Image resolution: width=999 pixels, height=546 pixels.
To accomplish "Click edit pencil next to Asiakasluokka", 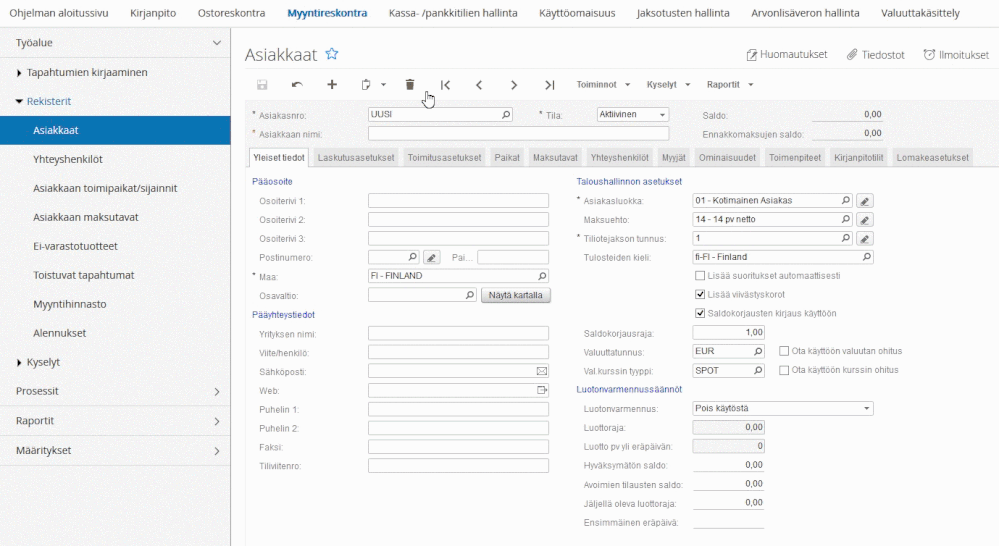I will [866, 201].
